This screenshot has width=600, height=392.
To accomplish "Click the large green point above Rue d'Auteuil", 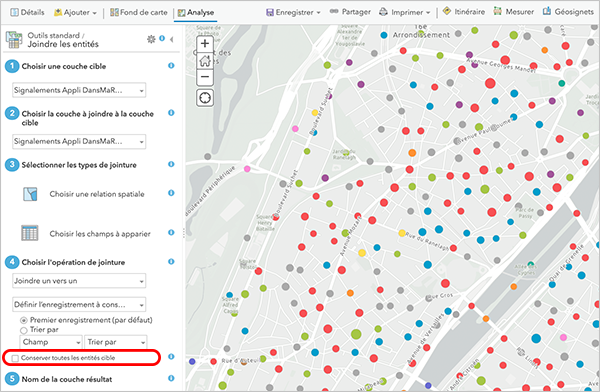I will [x=356, y=334].
